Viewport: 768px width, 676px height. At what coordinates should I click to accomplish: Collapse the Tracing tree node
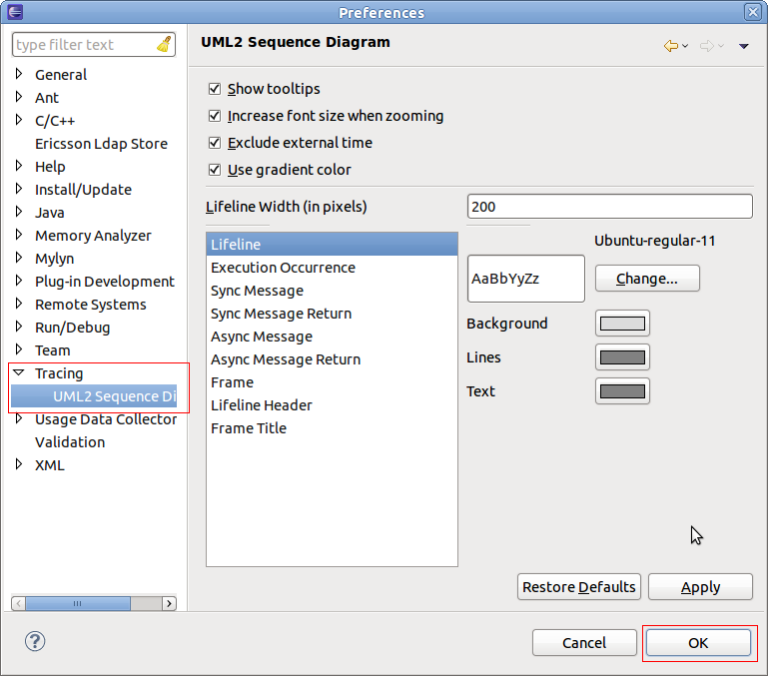coord(19,373)
